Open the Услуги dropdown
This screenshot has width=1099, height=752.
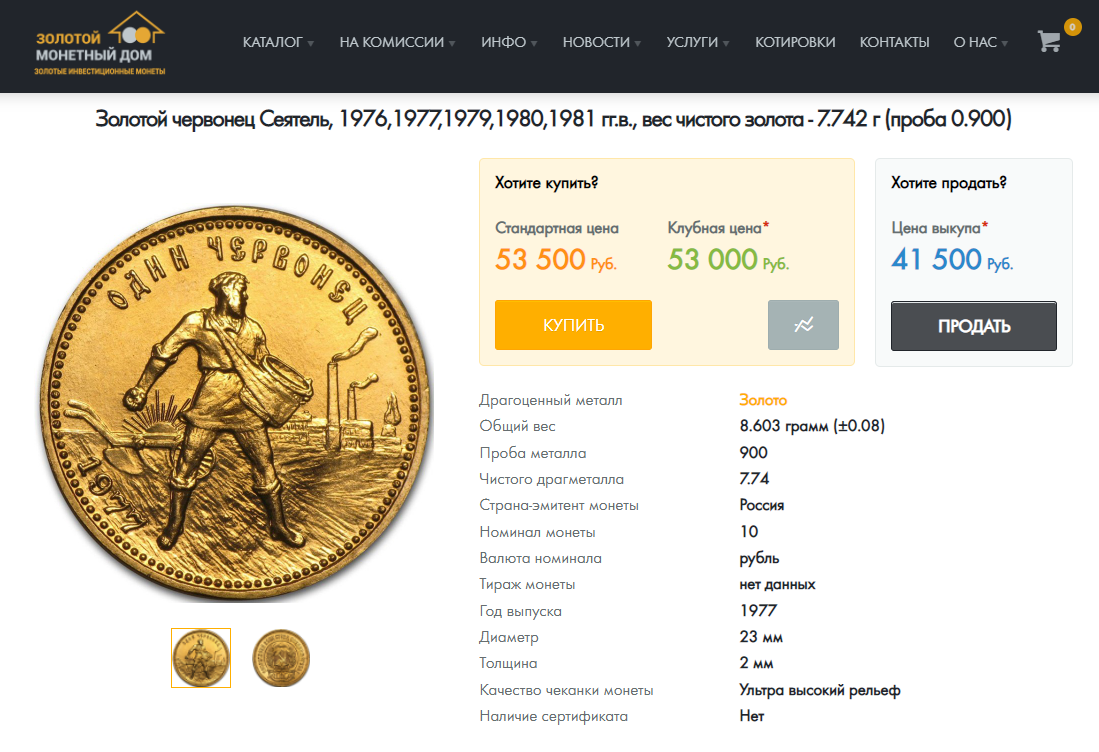click(698, 42)
